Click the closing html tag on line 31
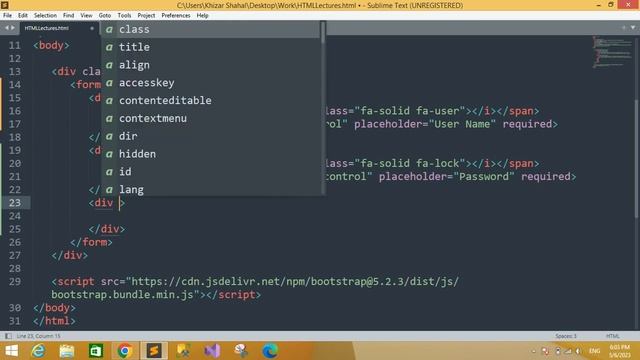The image size is (640, 360). tap(54, 321)
